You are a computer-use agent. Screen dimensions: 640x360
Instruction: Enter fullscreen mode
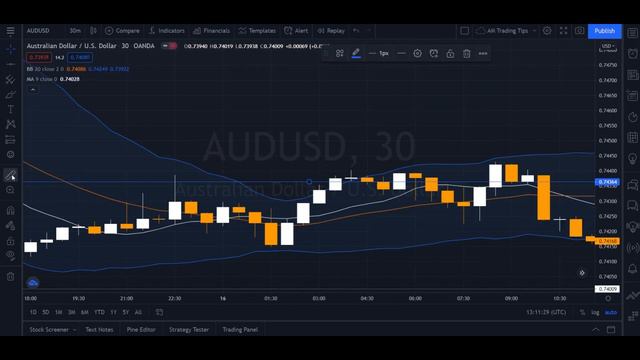[563, 31]
